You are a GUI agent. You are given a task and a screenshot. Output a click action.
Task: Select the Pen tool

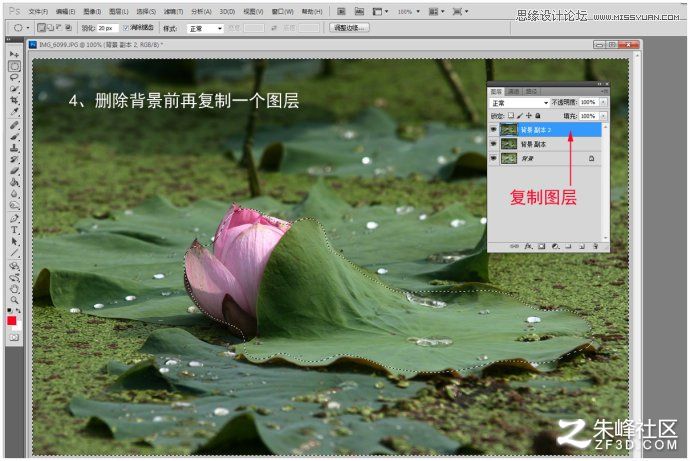click(14, 219)
